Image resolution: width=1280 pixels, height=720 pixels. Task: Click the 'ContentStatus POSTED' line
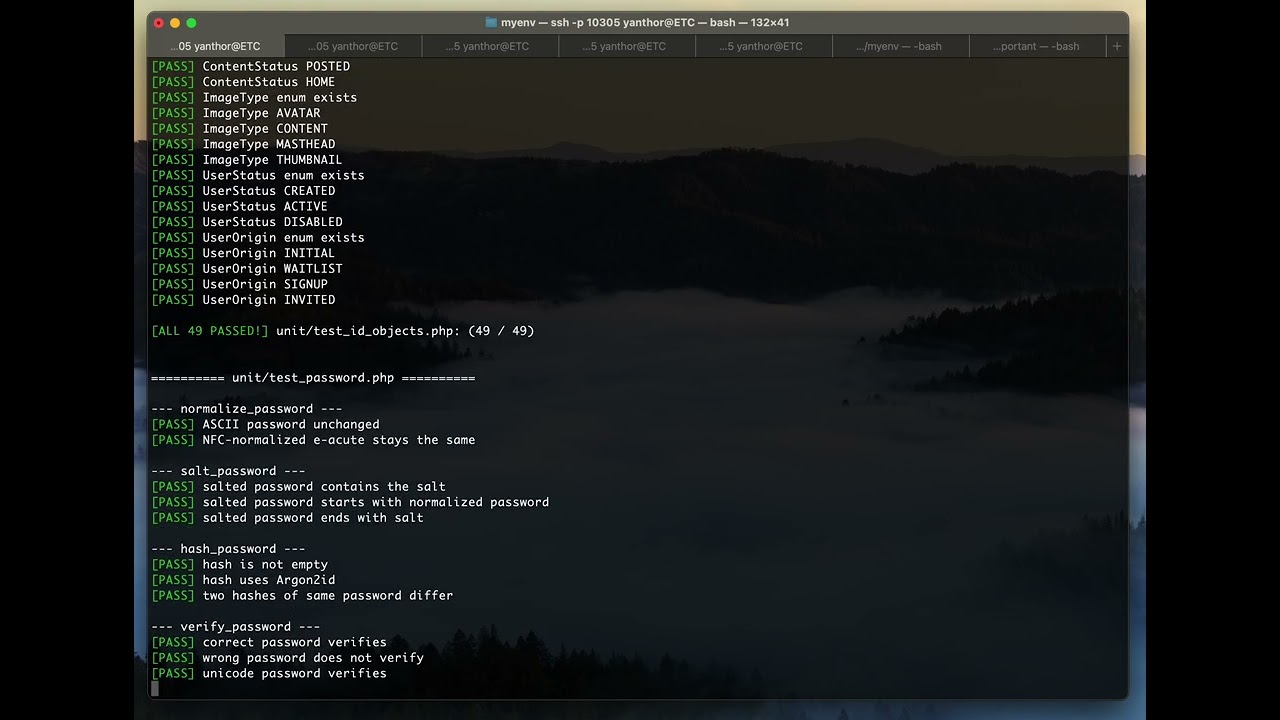click(x=251, y=67)
